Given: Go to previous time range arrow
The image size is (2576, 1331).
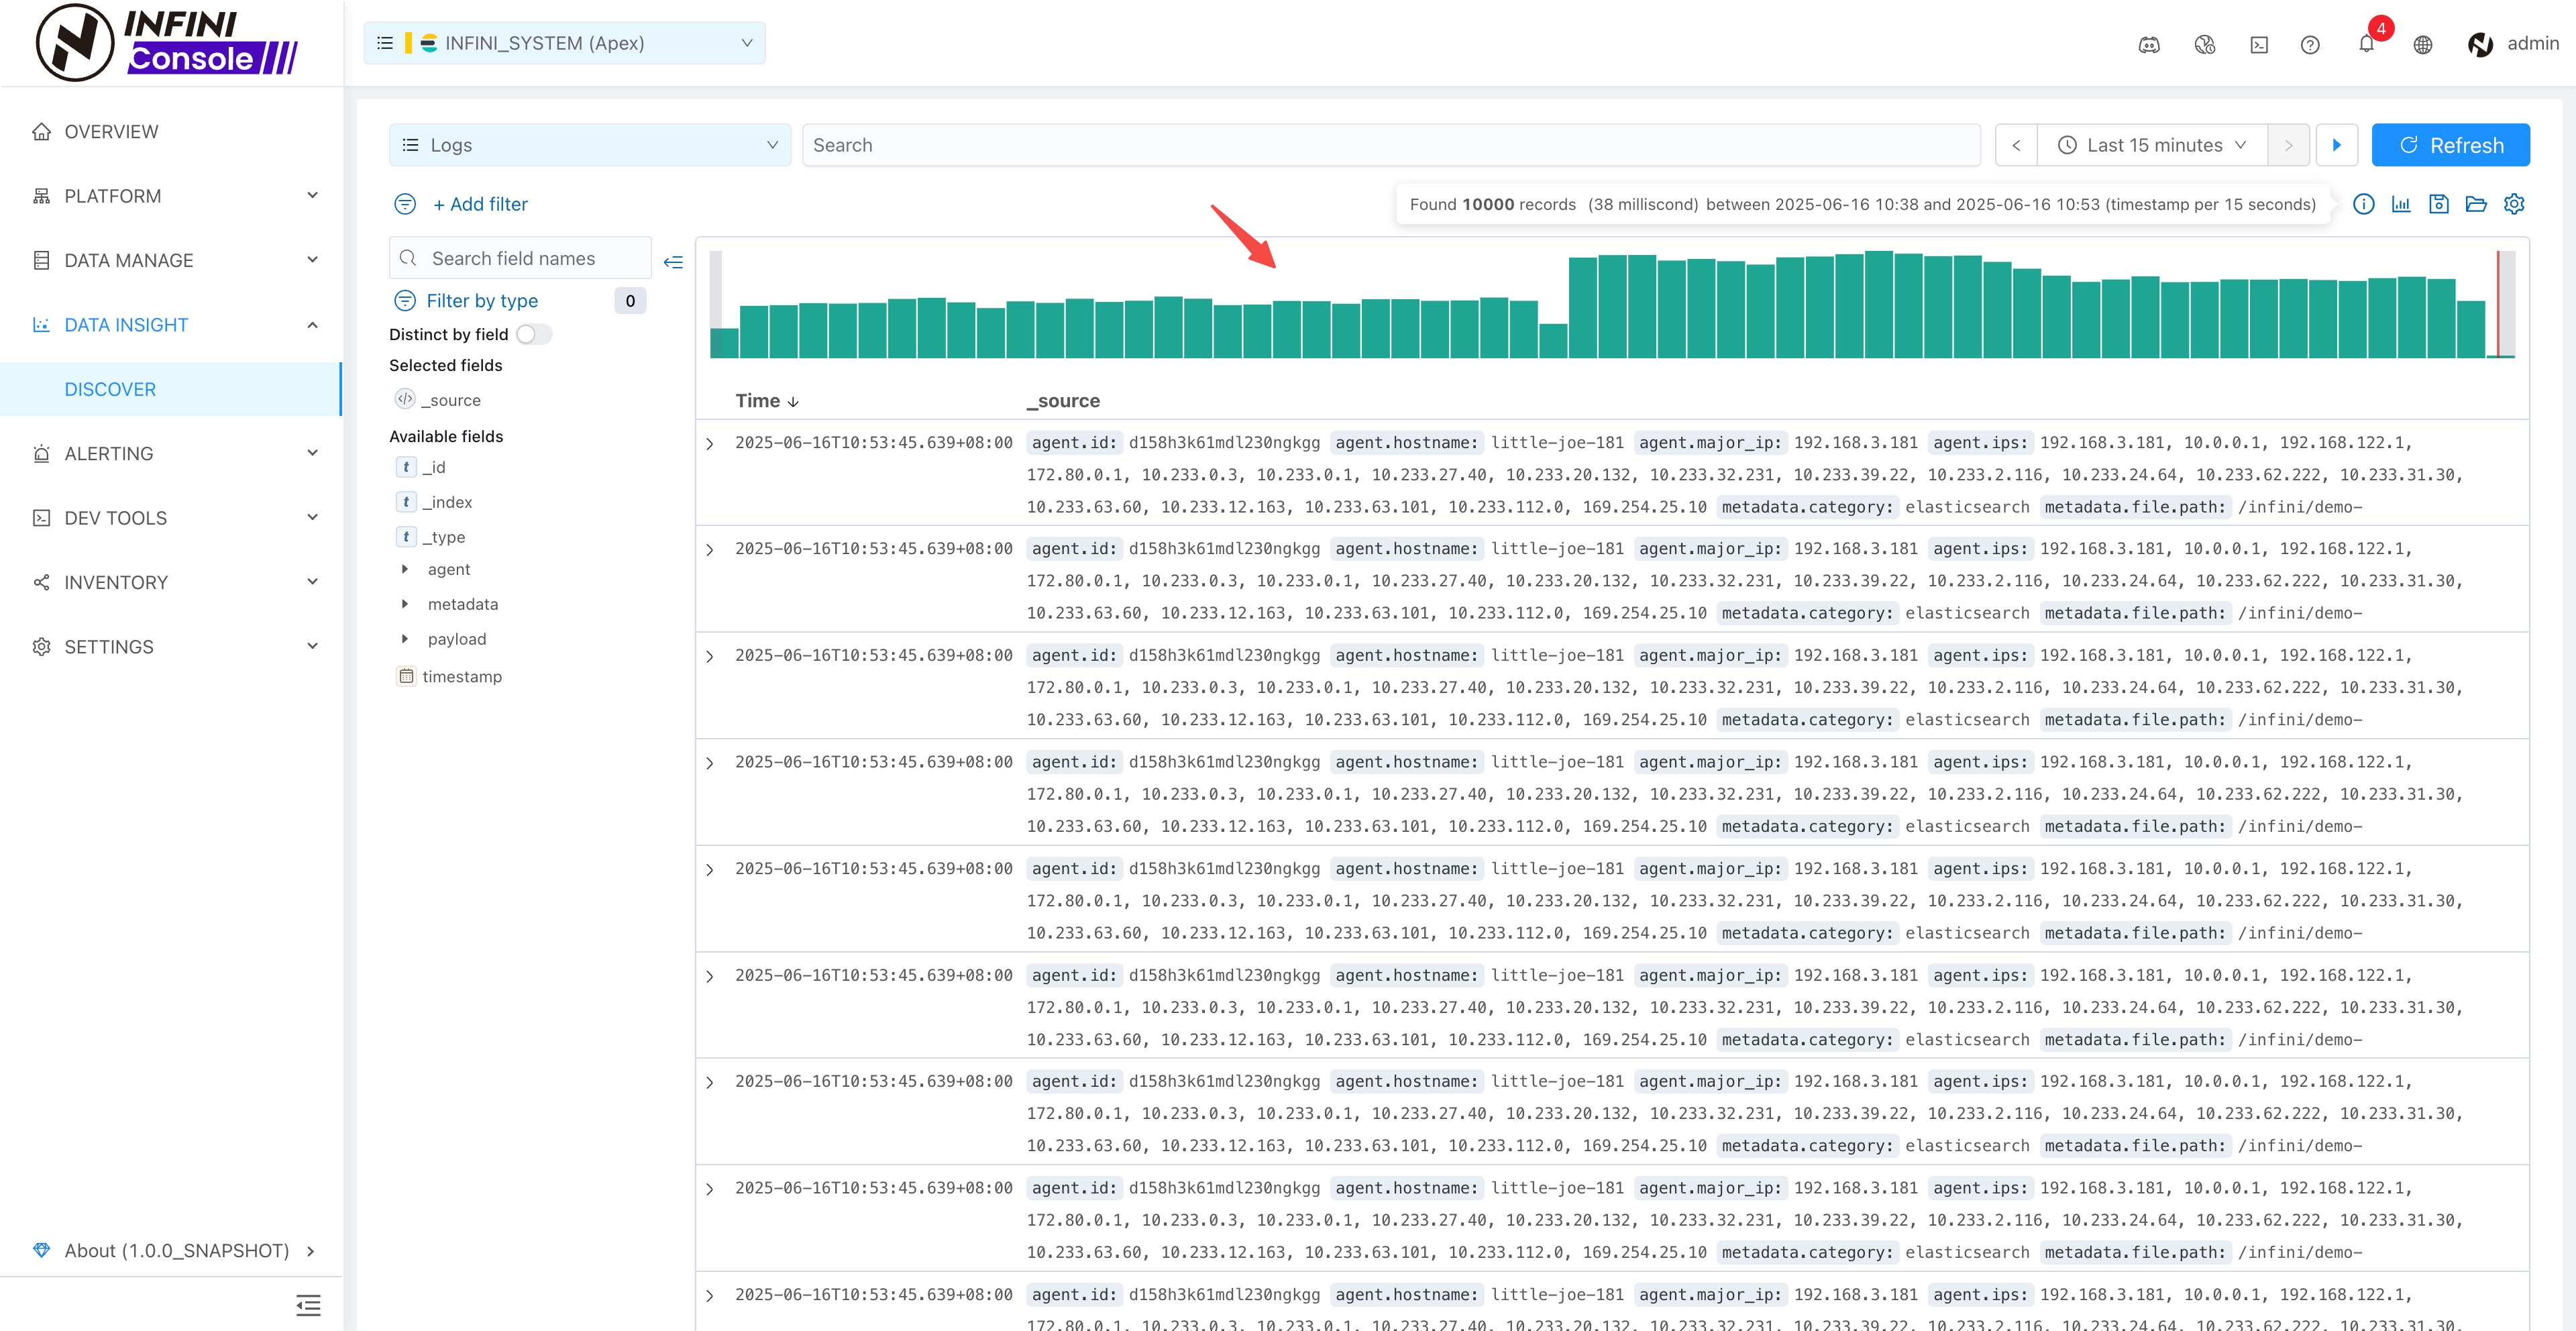Looking at the screenshot, I should [2016, 145].
